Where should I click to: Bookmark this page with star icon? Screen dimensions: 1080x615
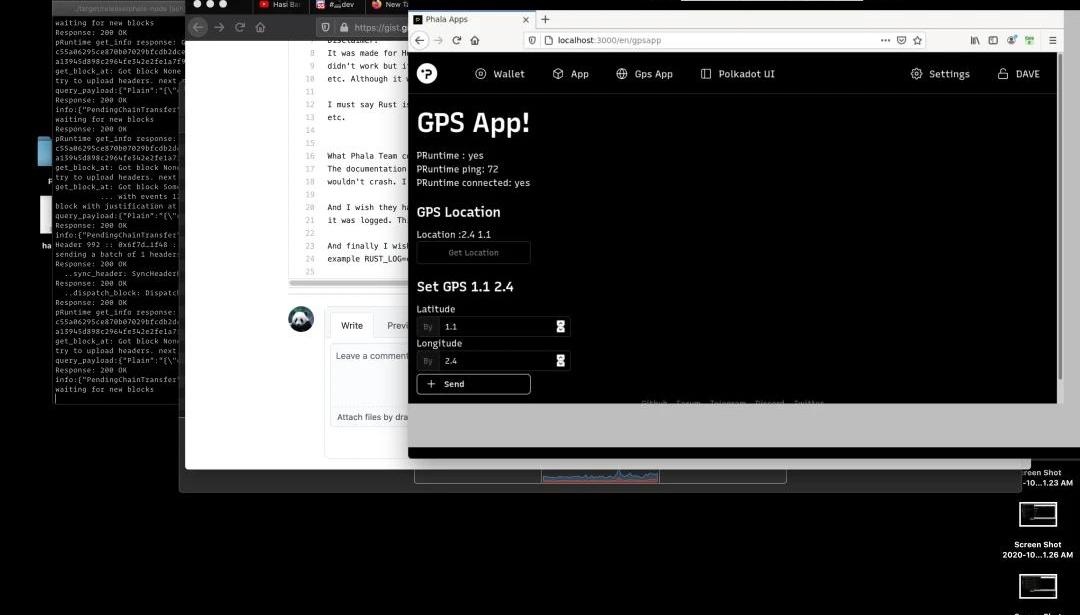click(x=917, y=40)
